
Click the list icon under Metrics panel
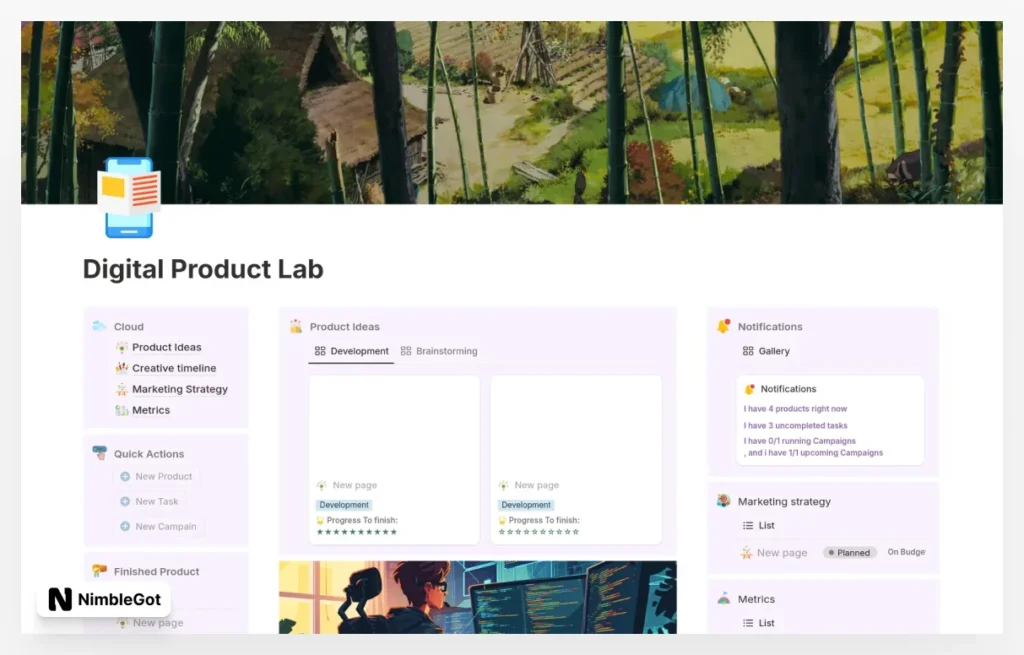(x=748, y=623)
